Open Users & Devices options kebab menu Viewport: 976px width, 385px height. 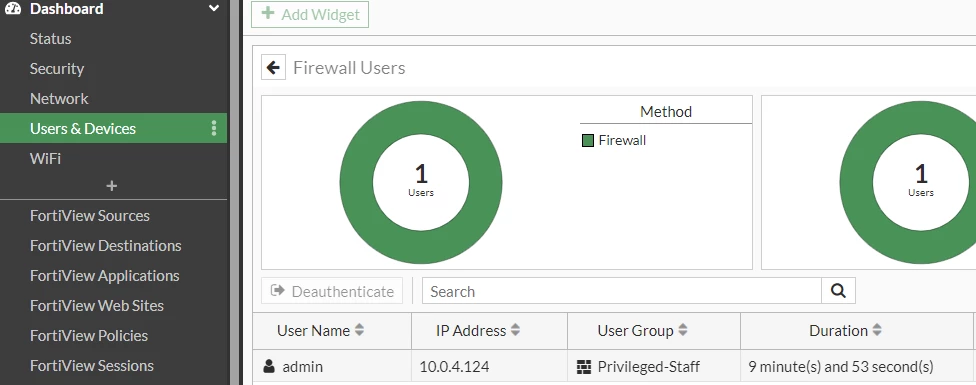click(x=214, y=128)
